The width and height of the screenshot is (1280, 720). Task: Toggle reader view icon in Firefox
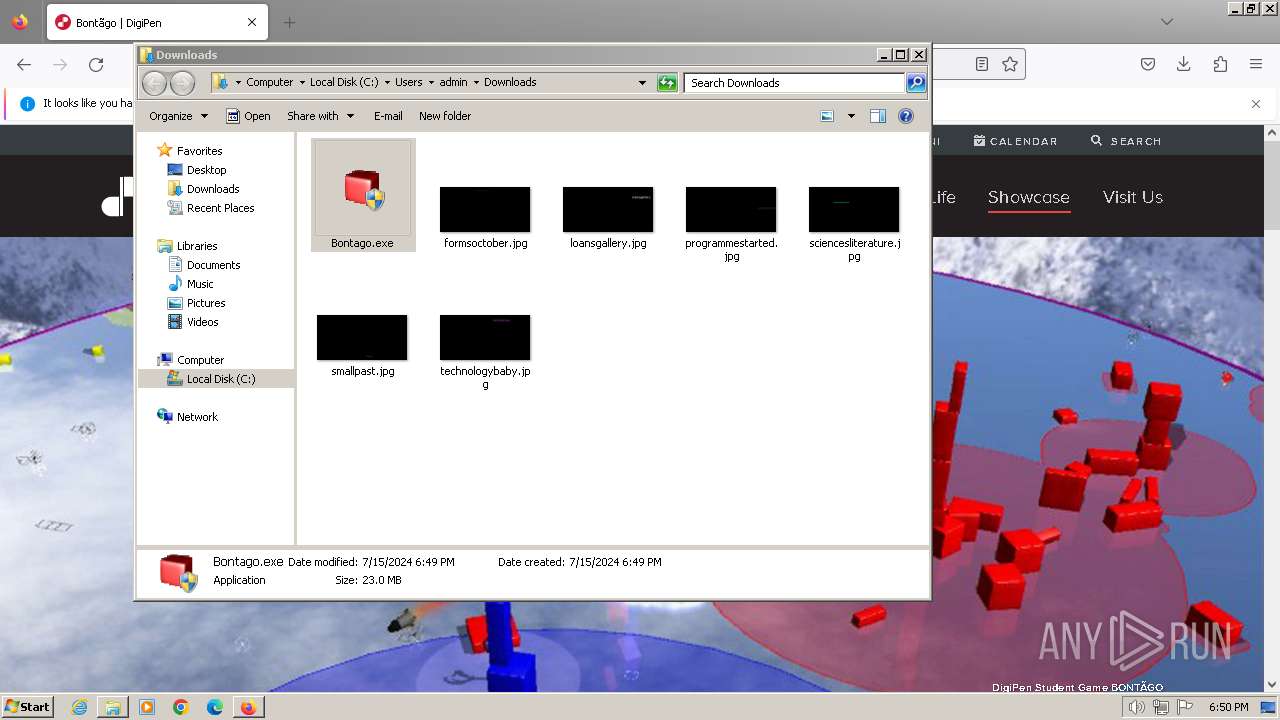[x=982, y=64]
